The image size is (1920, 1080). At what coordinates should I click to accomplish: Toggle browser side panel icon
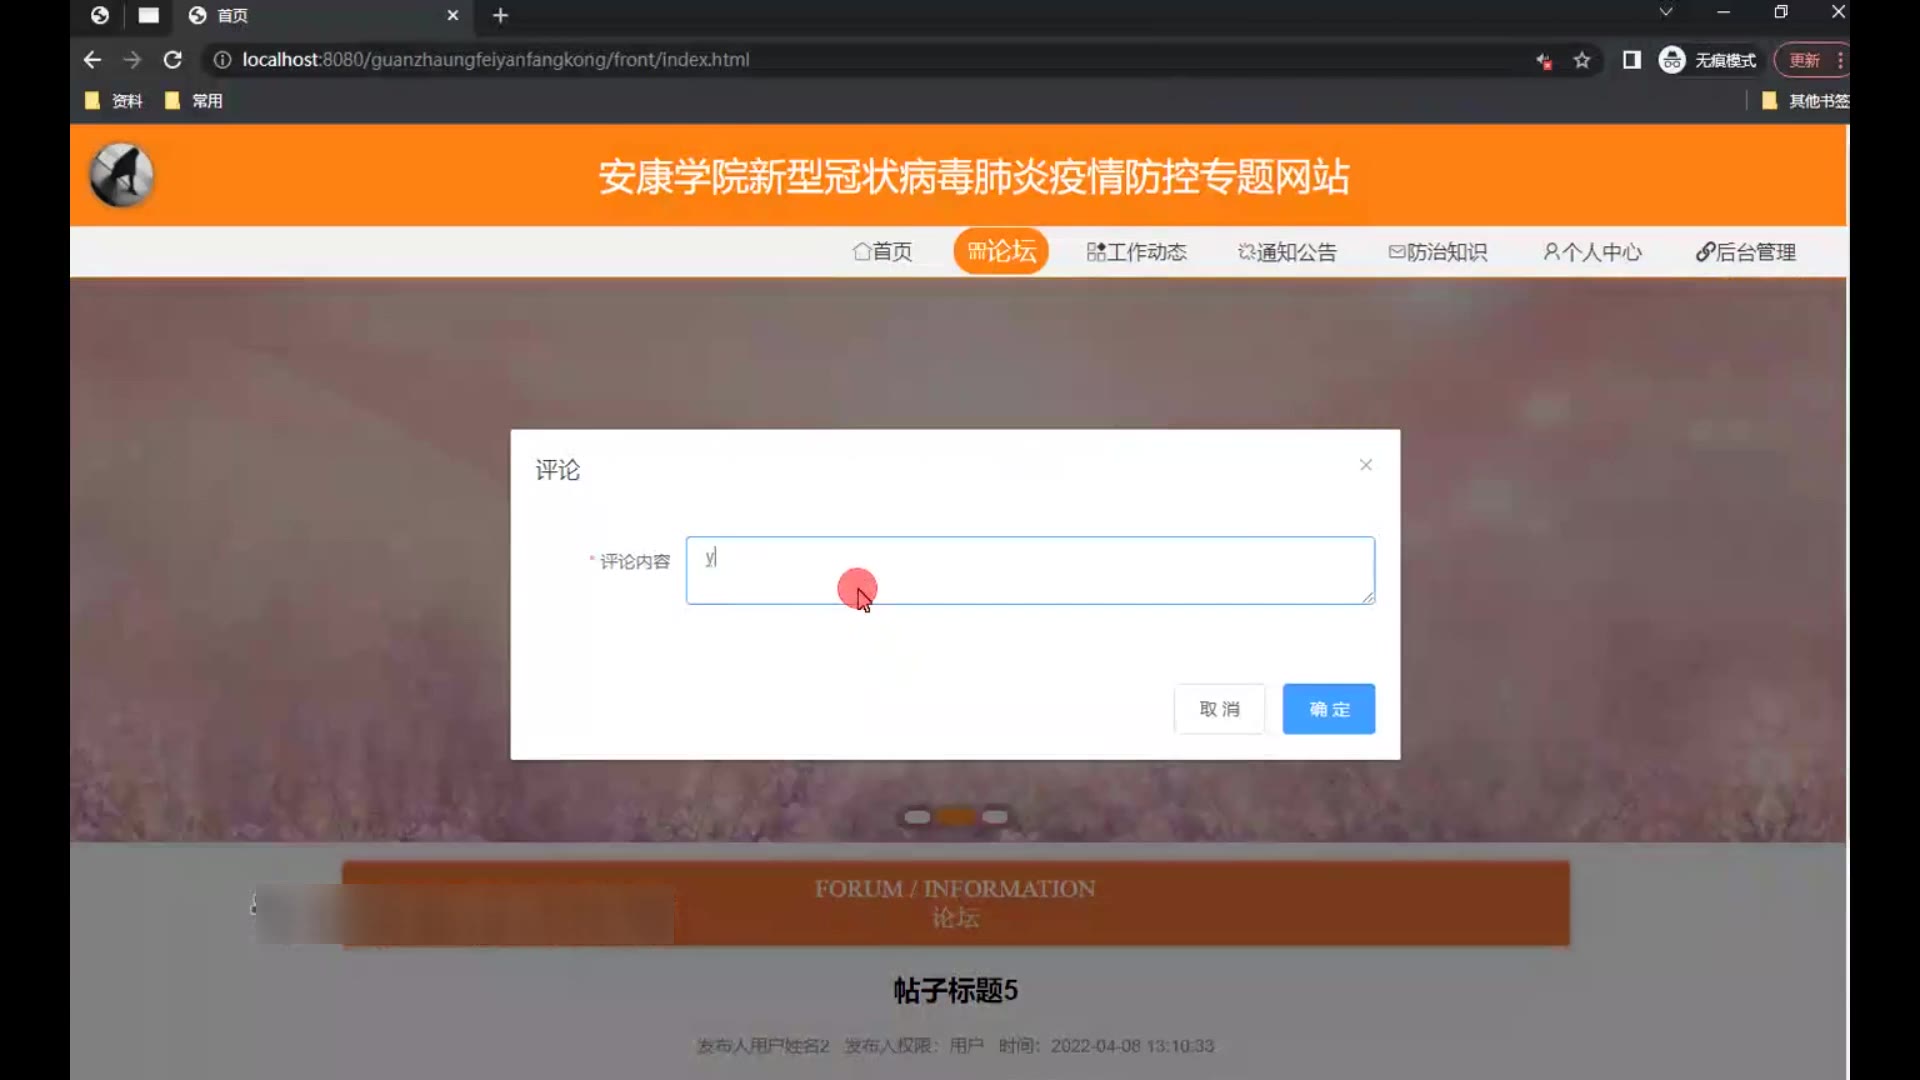[1631, 60]
